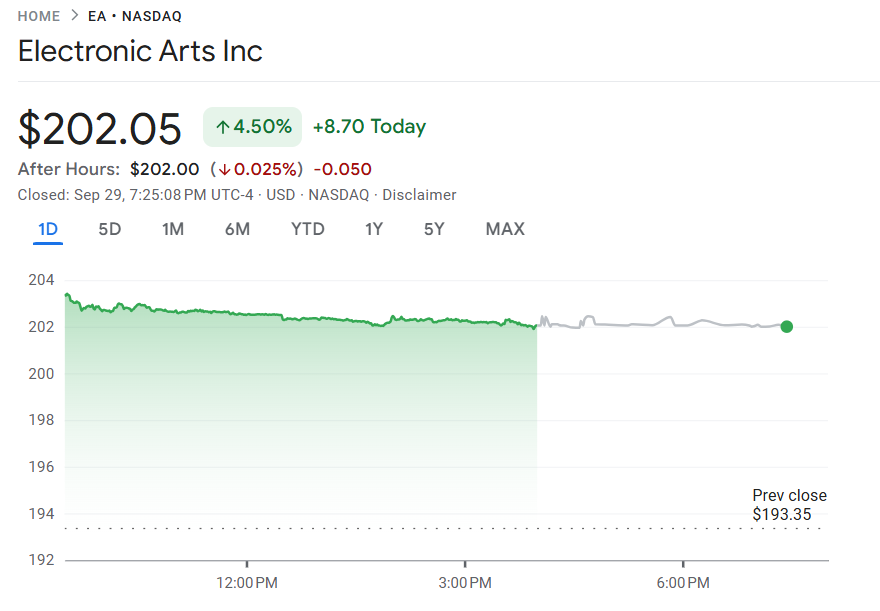This screenshot has height=611, width=880.
Task: Click the EA • NASDAQ breadcrumb
Action: click(x=135, y=16)
